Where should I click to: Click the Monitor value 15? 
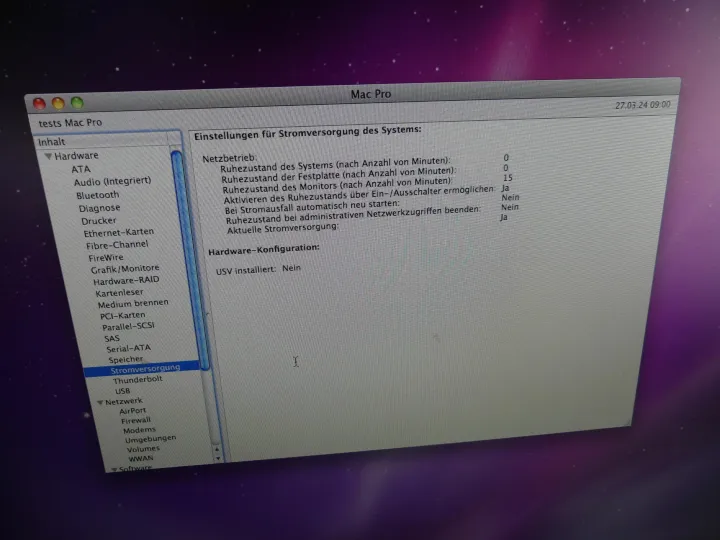(x=507, y=178)
